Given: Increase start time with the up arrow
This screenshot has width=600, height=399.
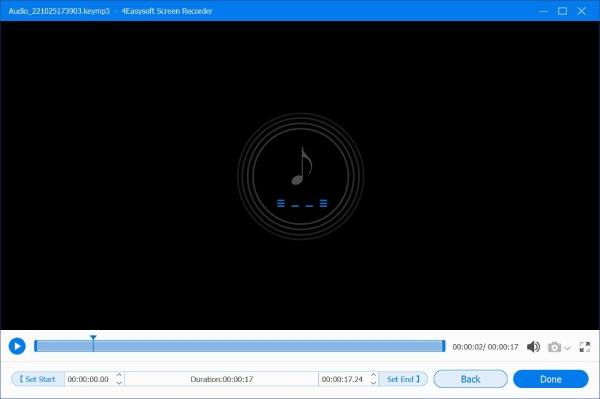Looking at the screenshot, I should pyautogui.click(x=119, y=375).
